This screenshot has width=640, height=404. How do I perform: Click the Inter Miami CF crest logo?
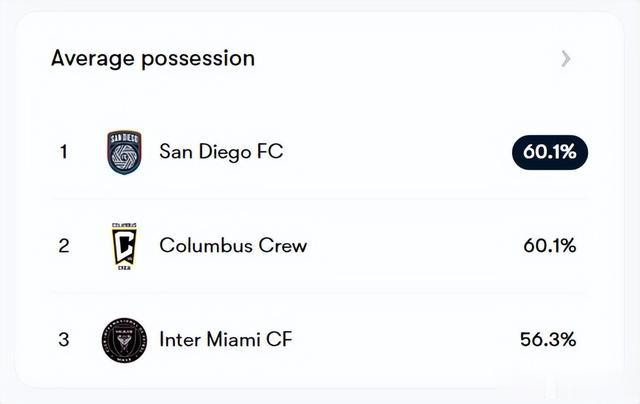click(124, 340)
